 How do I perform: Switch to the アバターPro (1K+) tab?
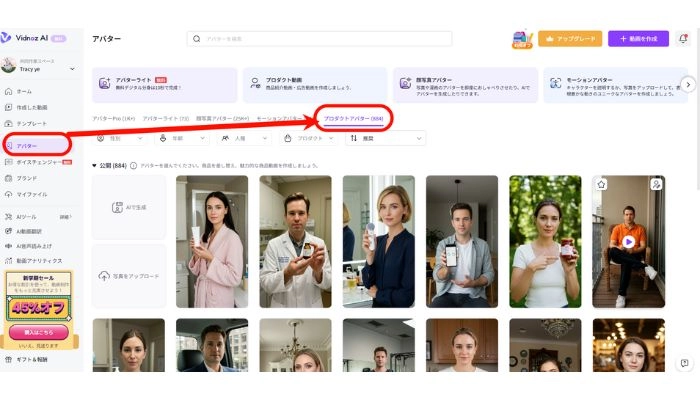(x=113, y=119)
